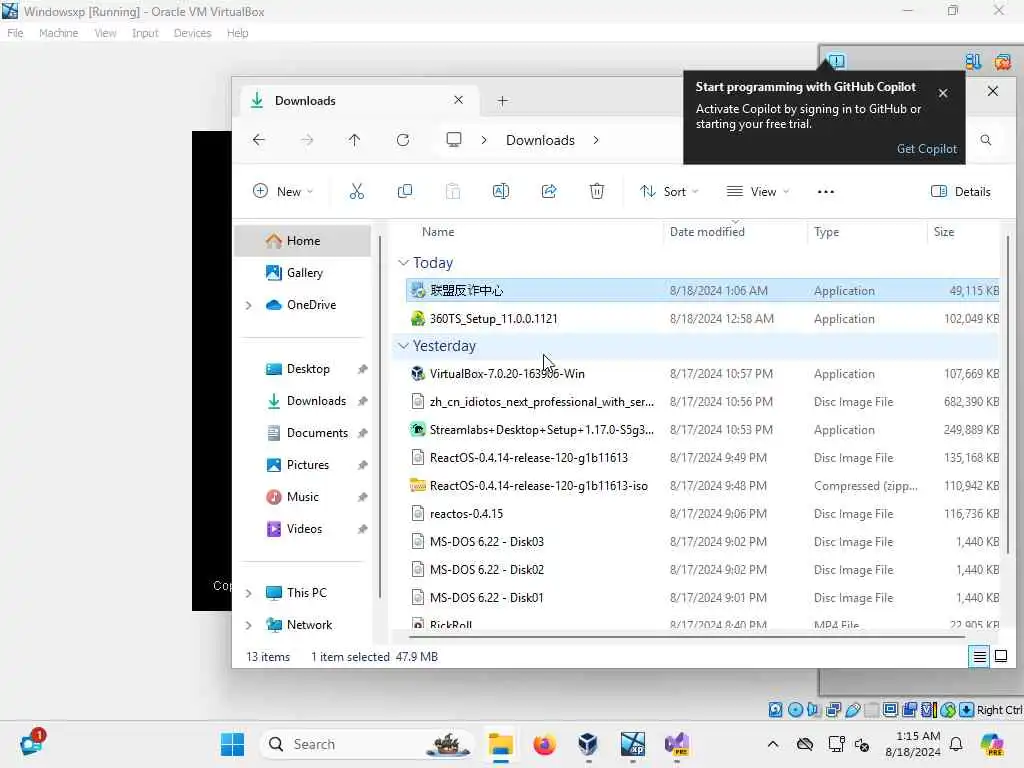Image resolution: width=1024 pixels, height=768 pixels.
Task: Expand This PC tree node
Action: click(x=248, y=593)
